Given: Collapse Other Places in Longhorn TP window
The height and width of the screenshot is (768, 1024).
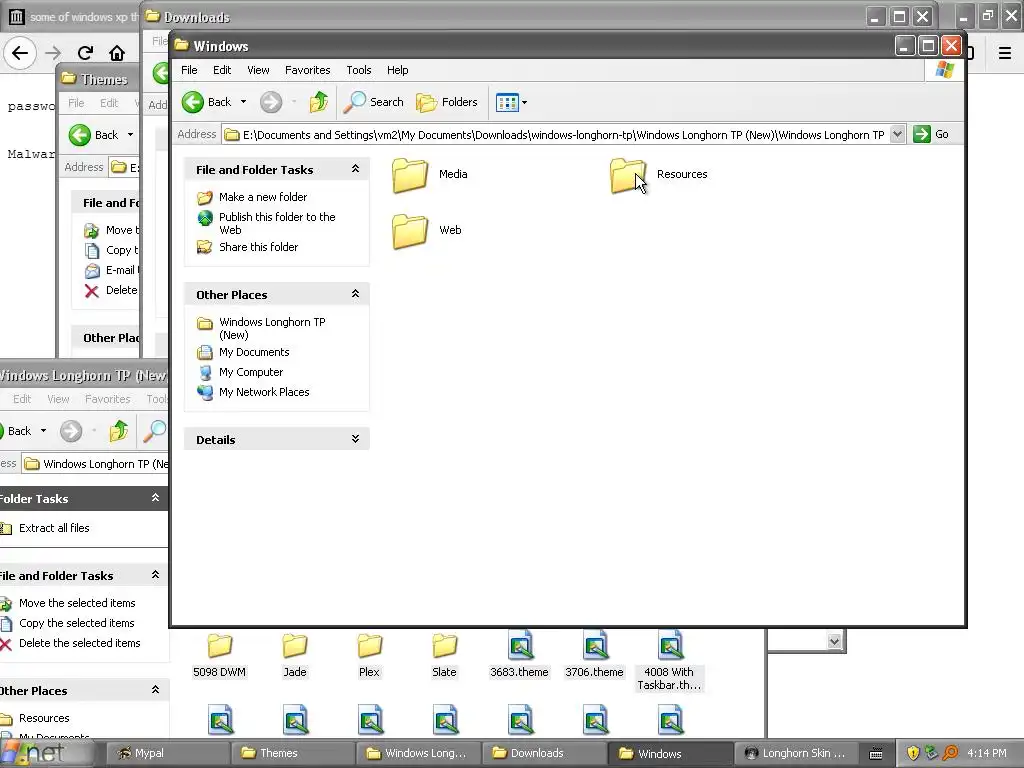Looking at the screenshot, I should 155,690.
